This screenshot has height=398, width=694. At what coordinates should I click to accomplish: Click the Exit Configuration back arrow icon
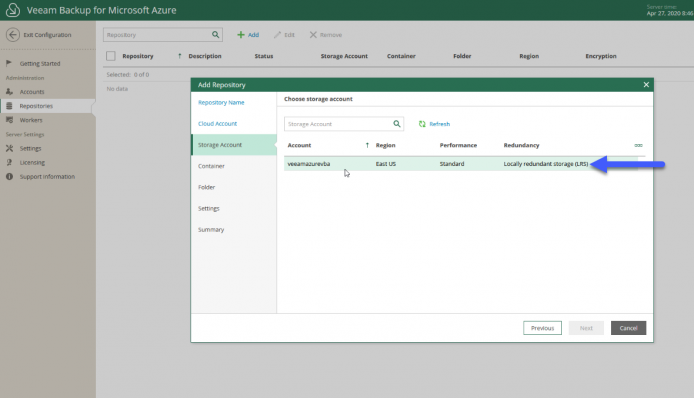pos(13,35)
